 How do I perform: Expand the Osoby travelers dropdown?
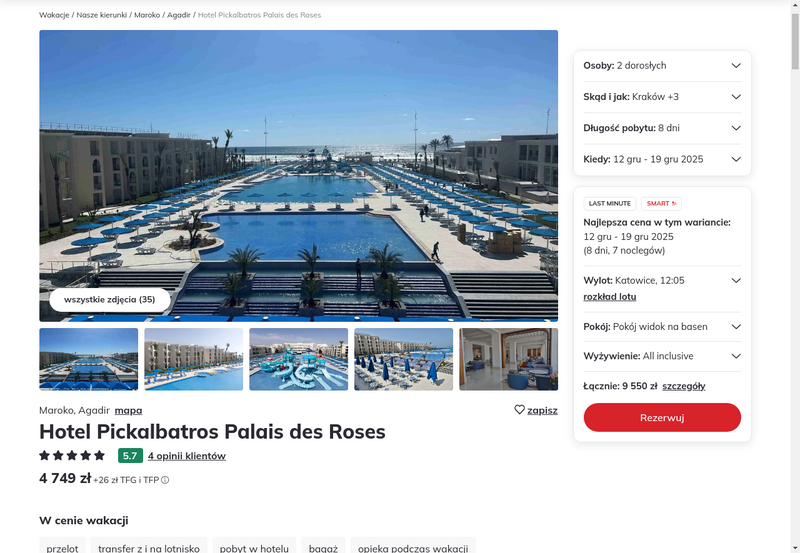[662, 66]
